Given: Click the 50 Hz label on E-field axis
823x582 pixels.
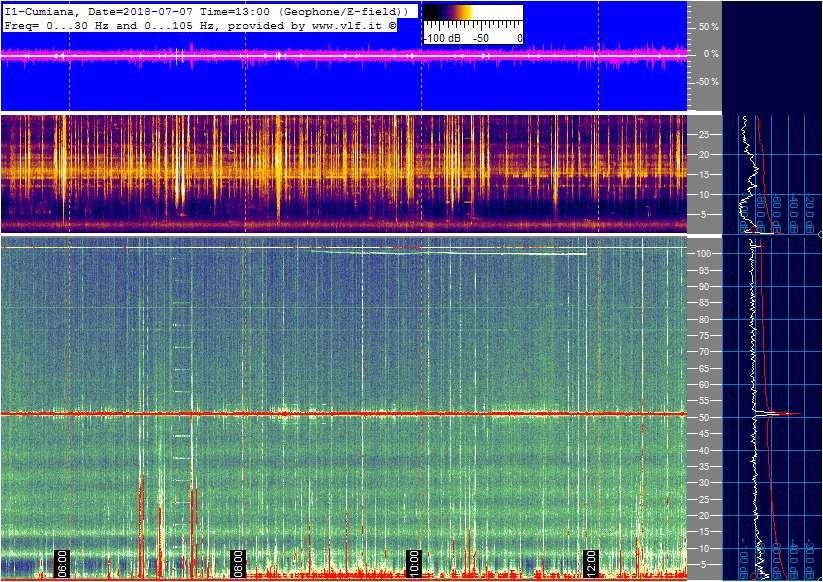Looking at the screenshot, I should 703,418.
